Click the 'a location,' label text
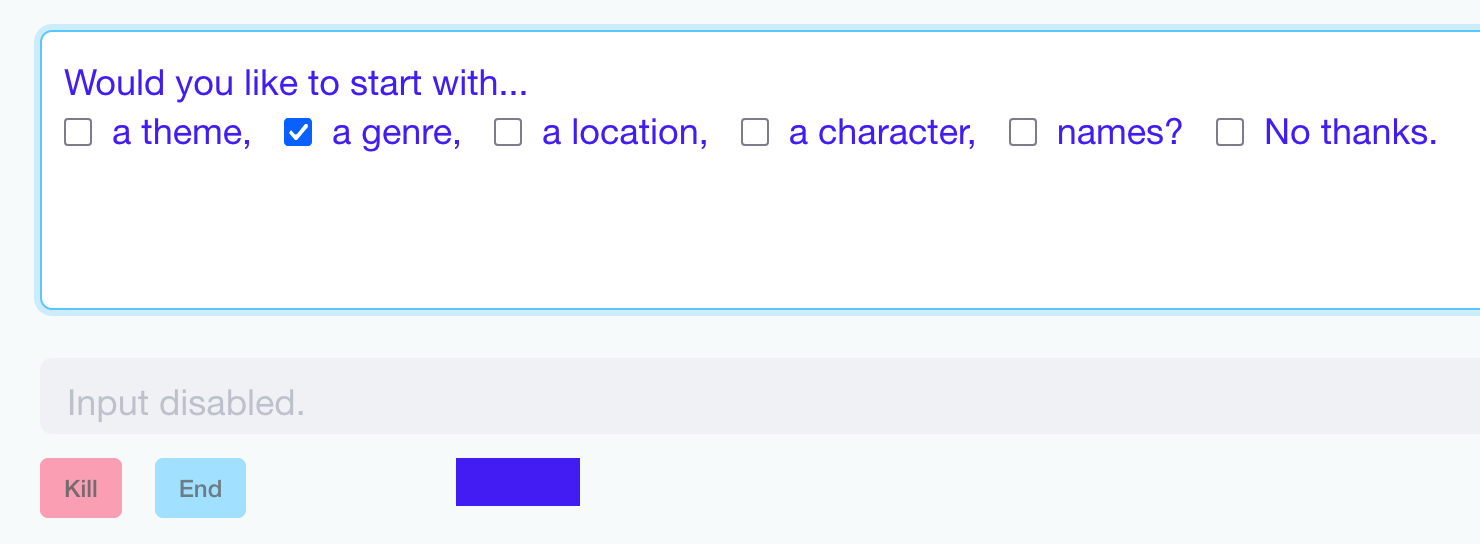 point(624,132)
